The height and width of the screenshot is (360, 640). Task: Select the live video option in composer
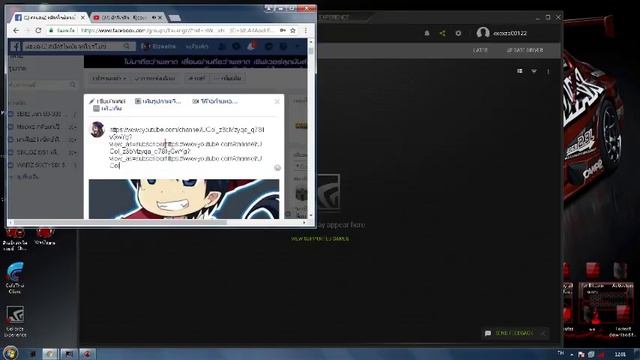click(215, 101)
